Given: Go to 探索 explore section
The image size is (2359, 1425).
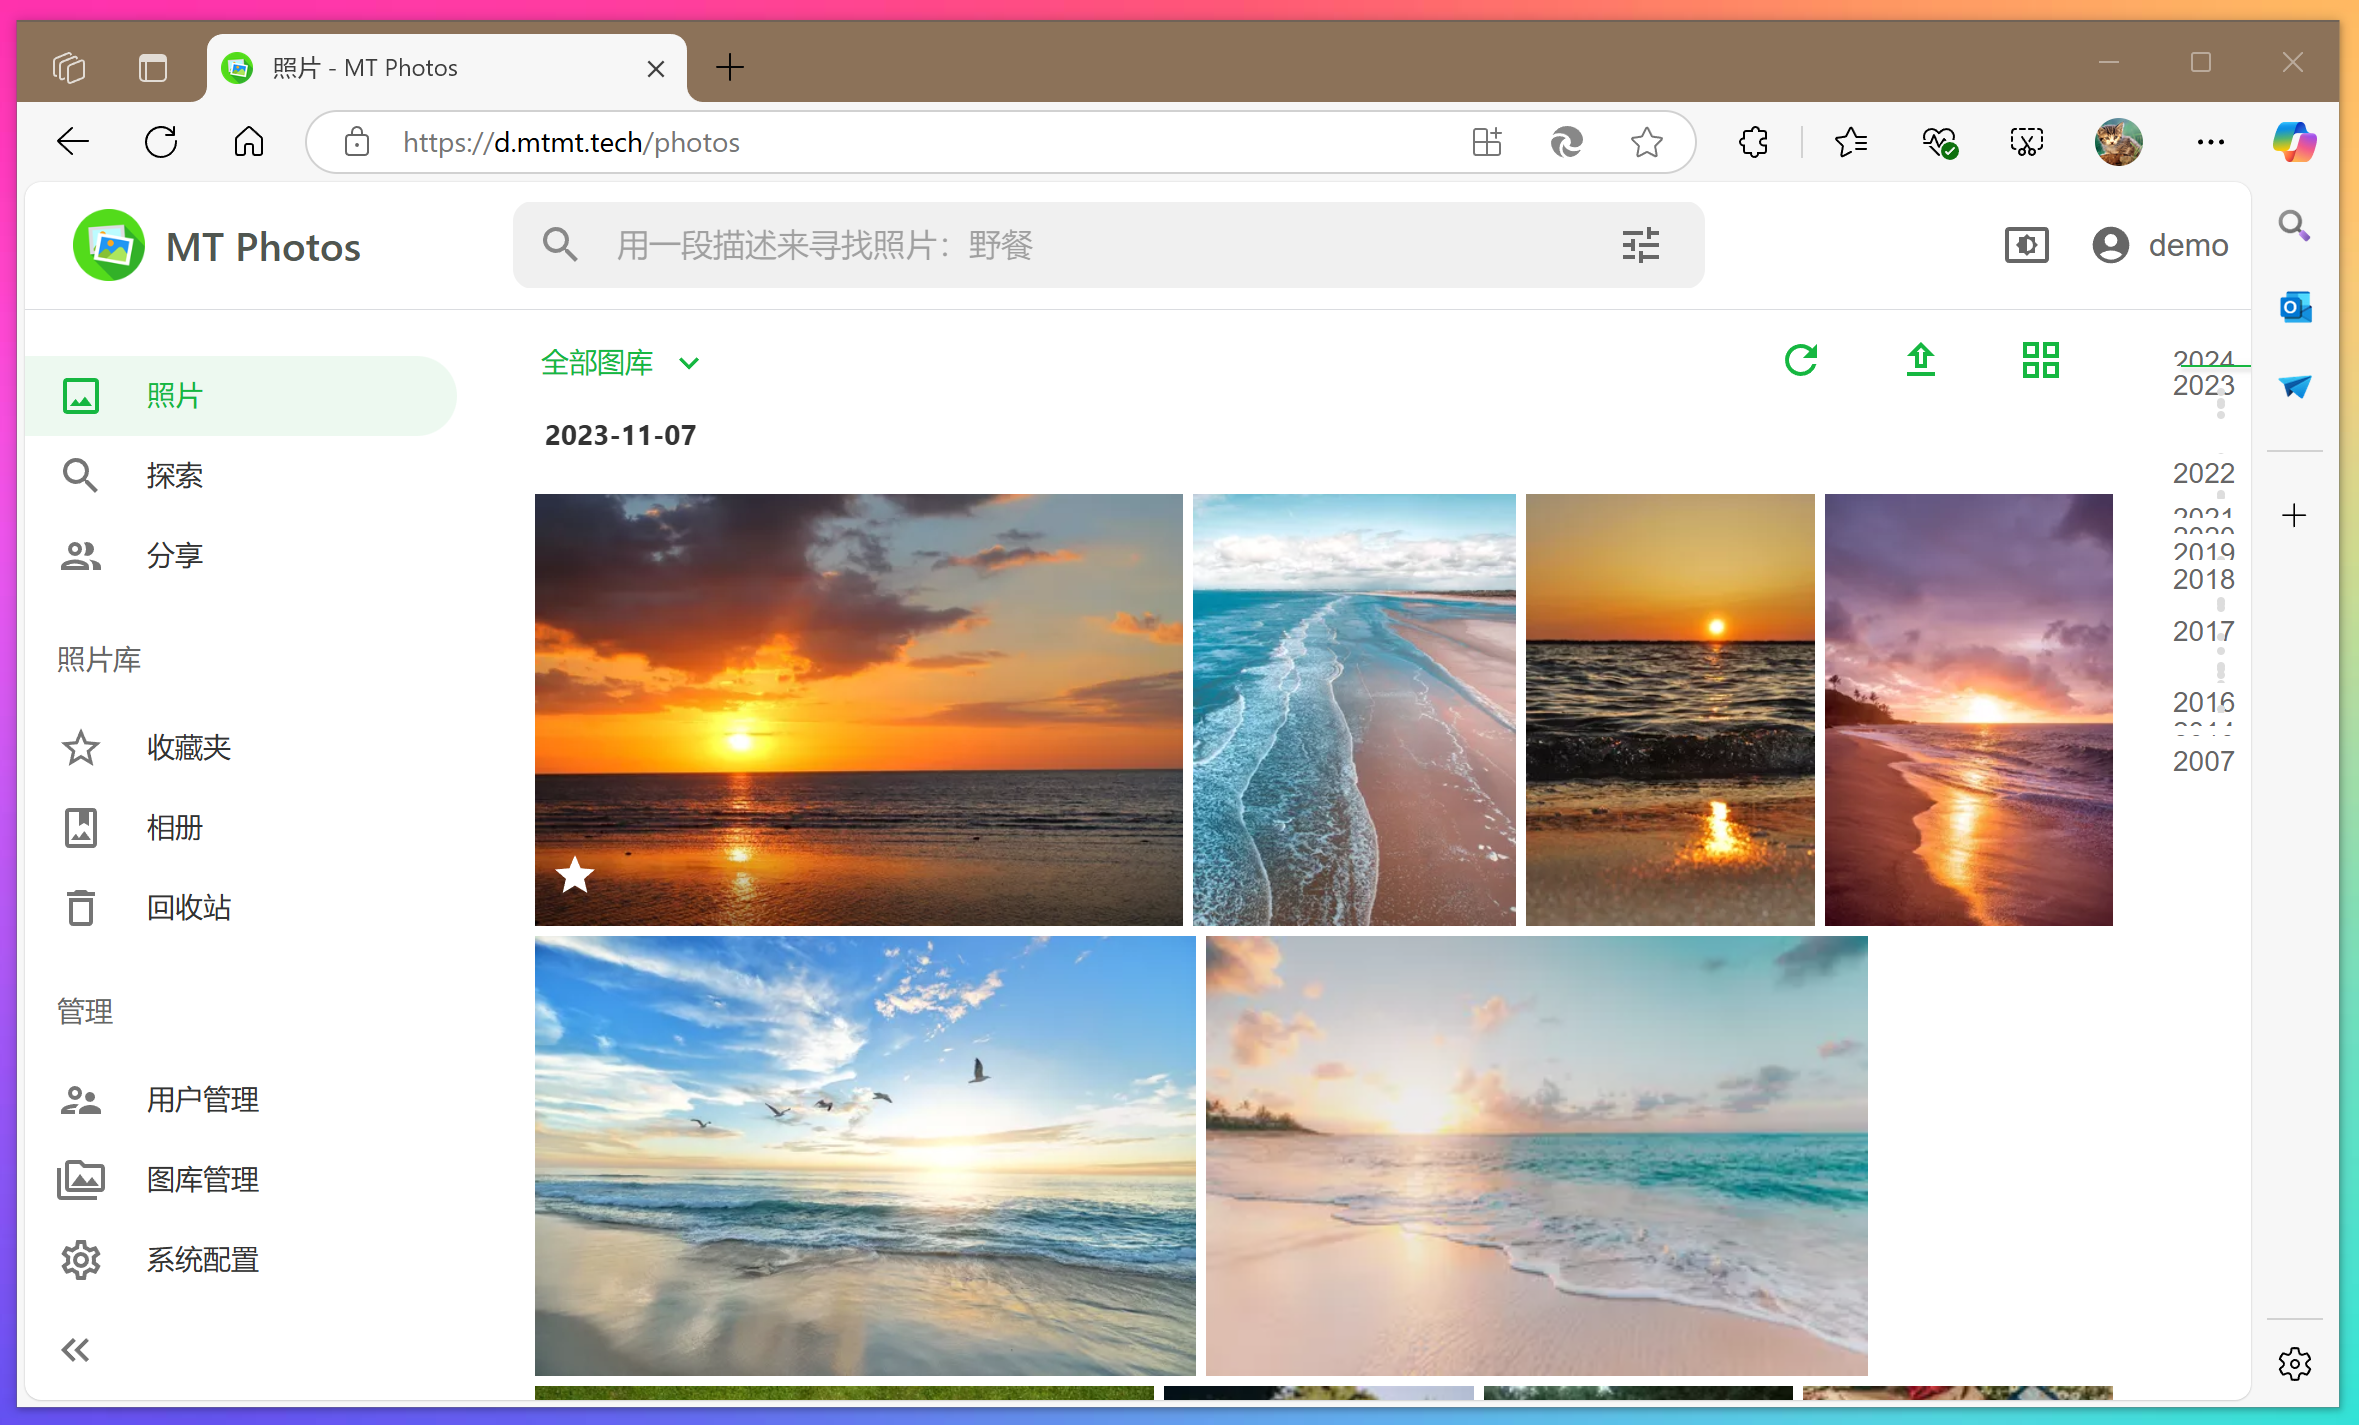Looking at the screenshot, I should tap(174, 476).
